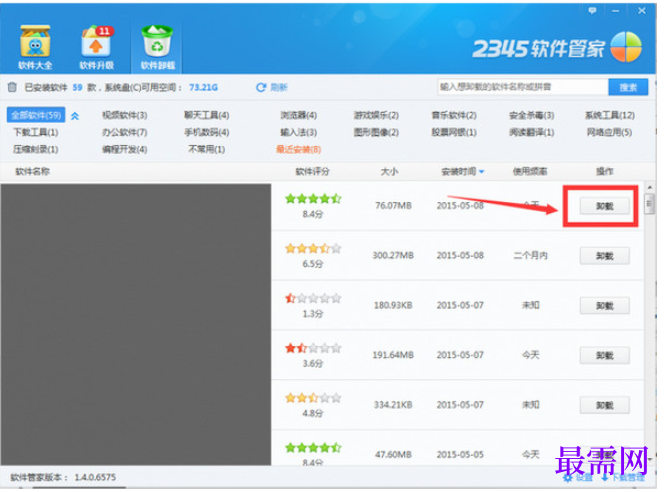
Task: Click the 2015-05-05 install date cell
Action: (460, 455)
